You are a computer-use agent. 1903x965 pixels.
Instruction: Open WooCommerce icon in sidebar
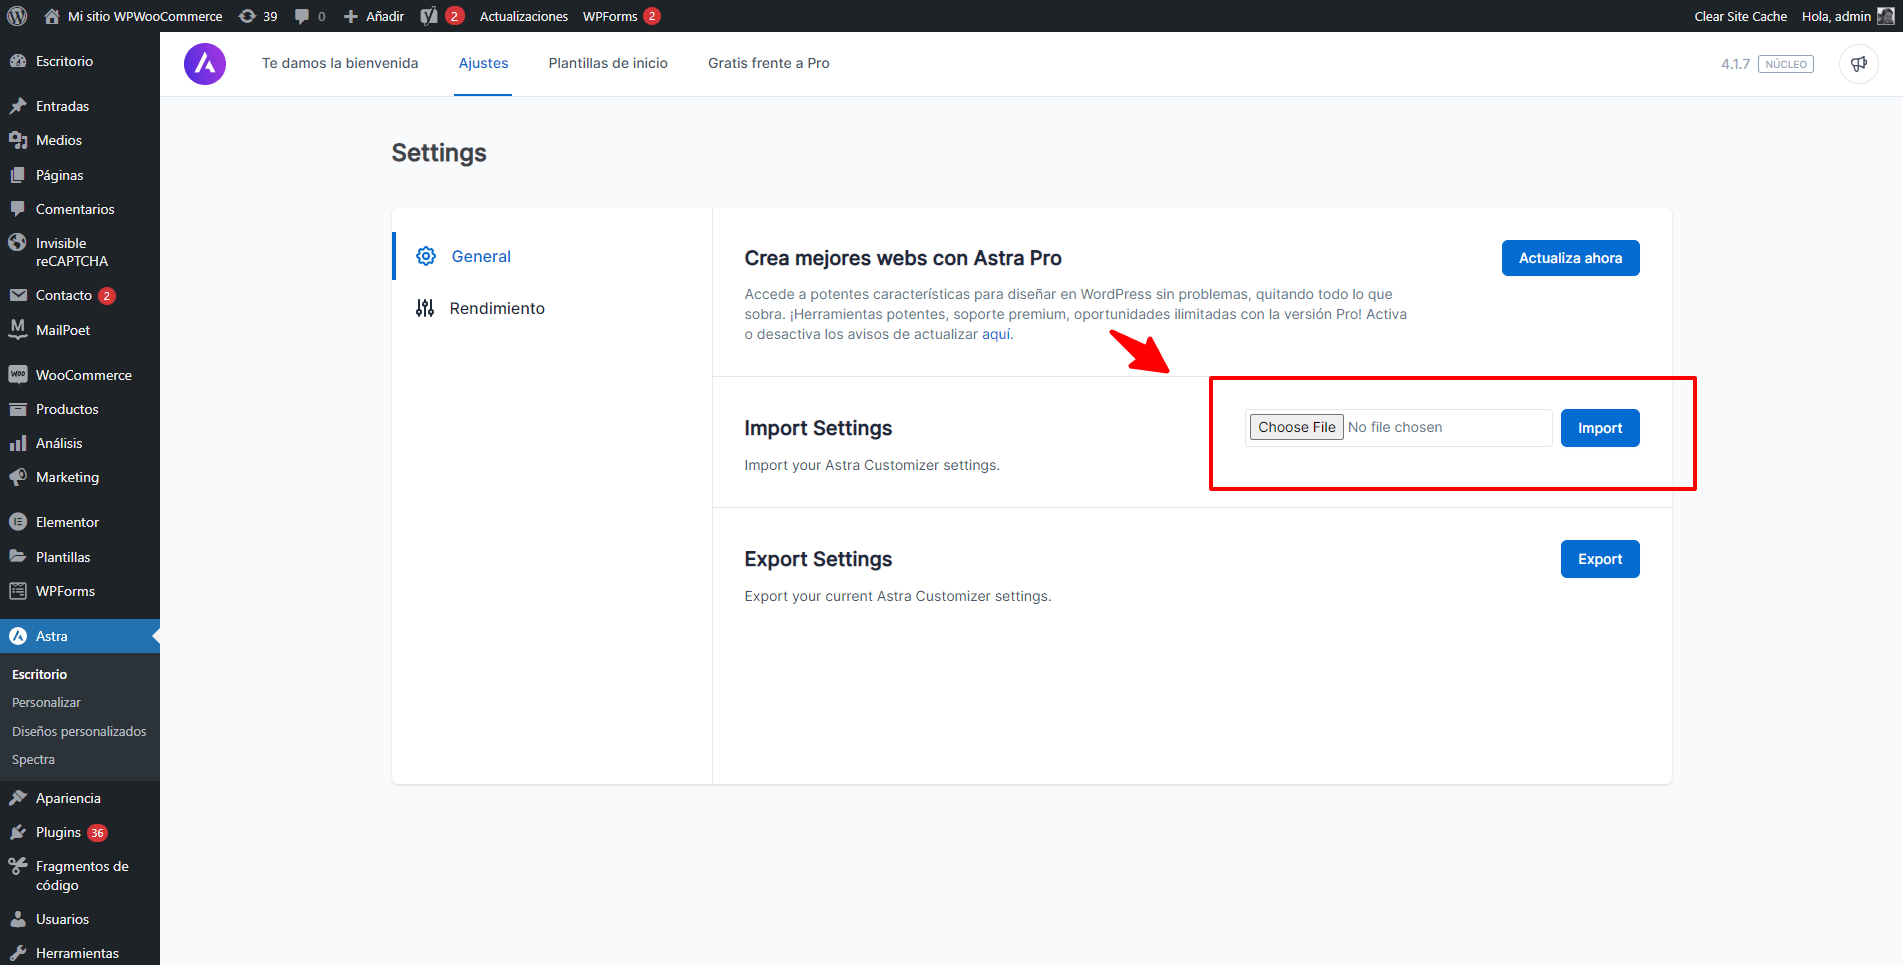tap(18, 375)
